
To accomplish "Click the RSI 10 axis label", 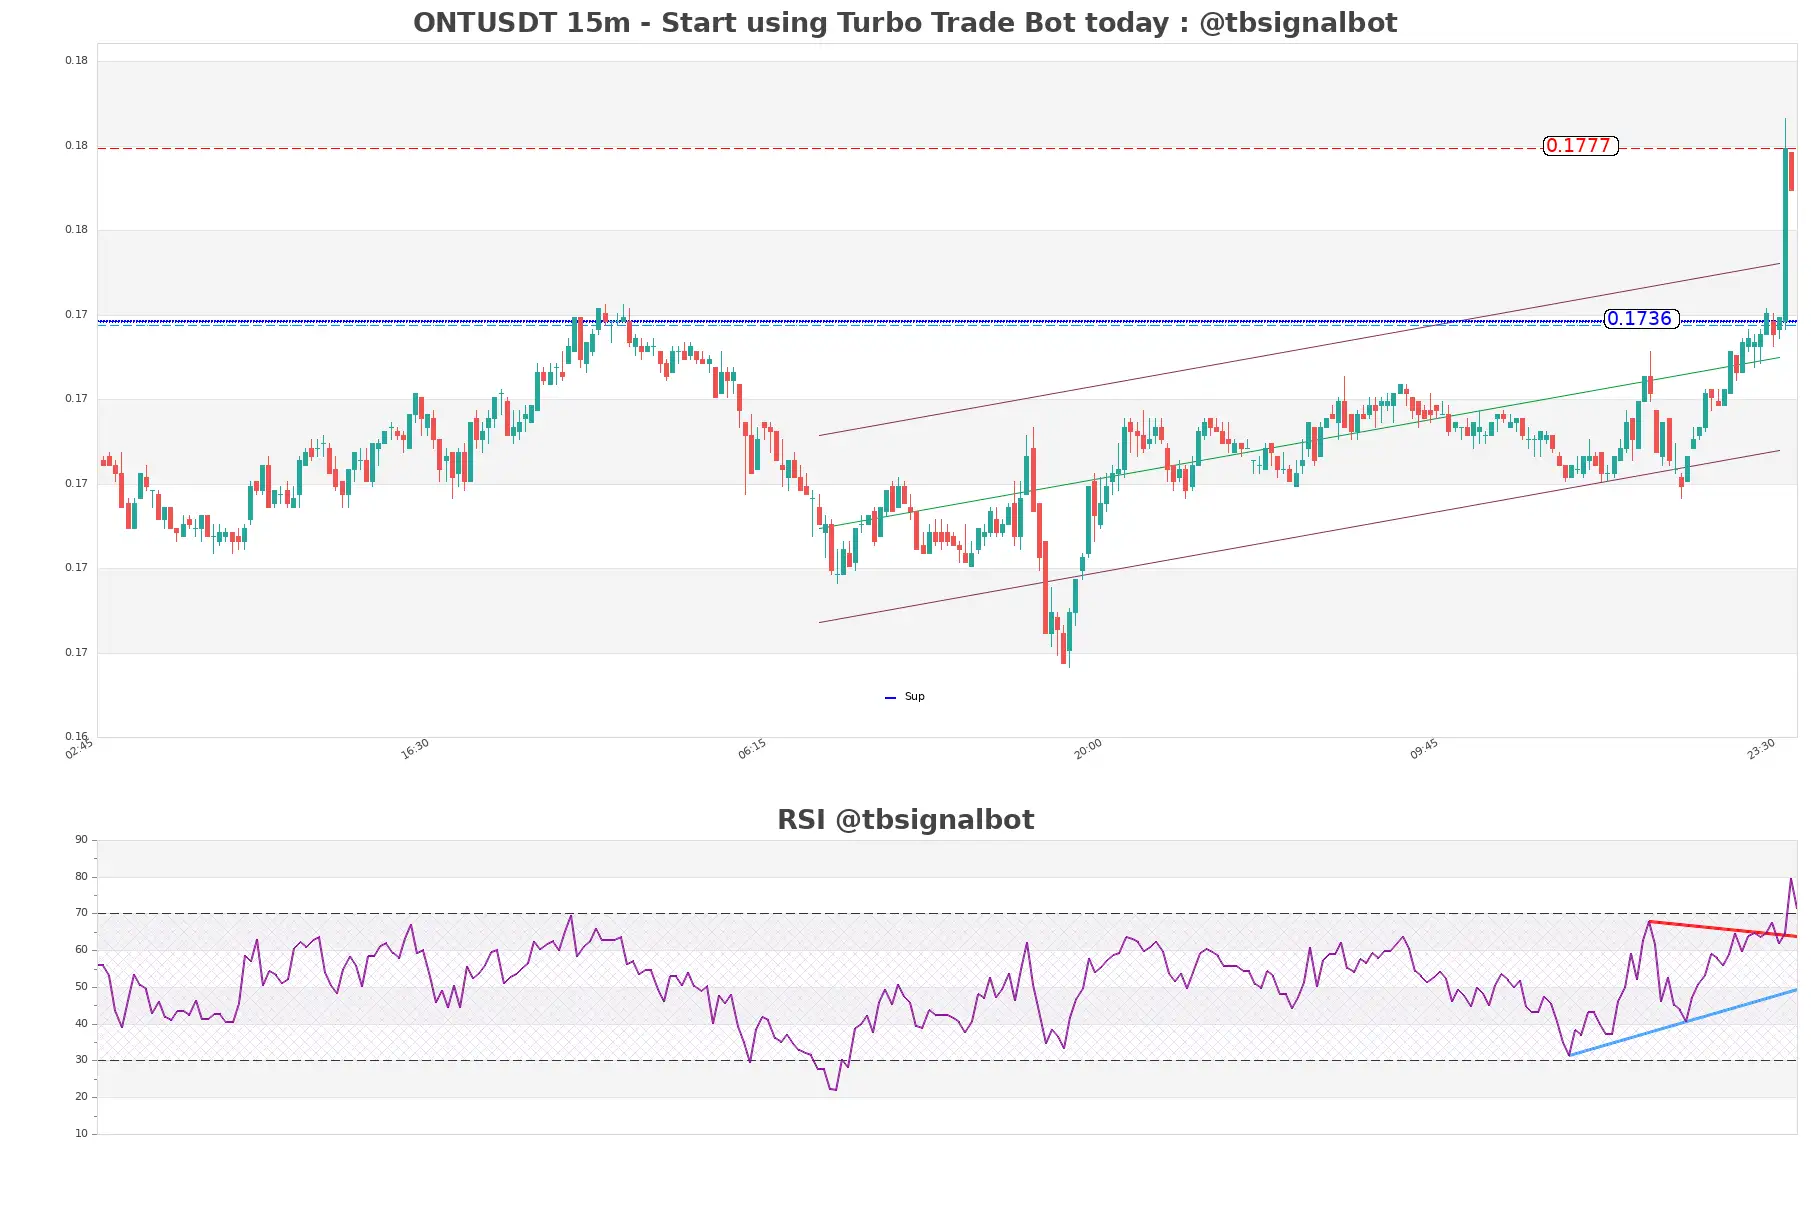I will coord(81,1134).
